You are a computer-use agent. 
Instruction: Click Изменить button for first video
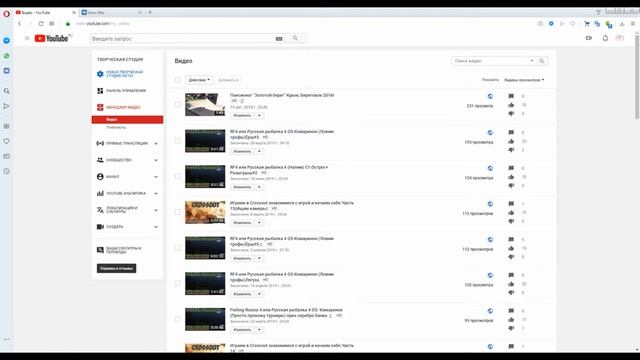tap(242, 116)
